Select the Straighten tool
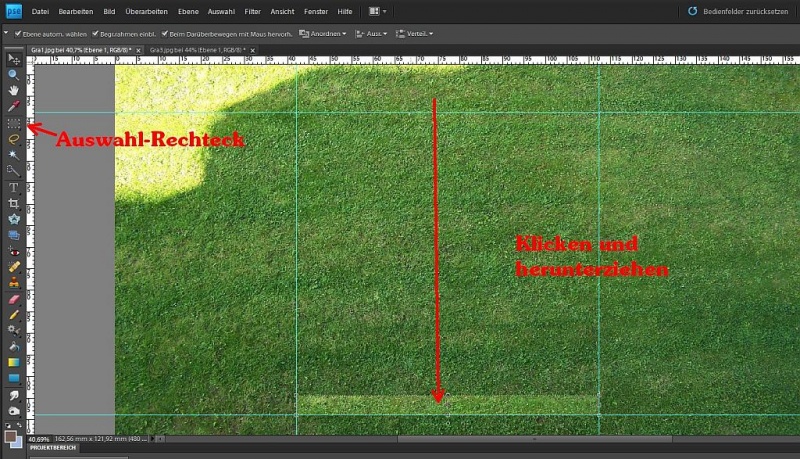Screen dimensions: 800x459 click(x=14, y=235)
